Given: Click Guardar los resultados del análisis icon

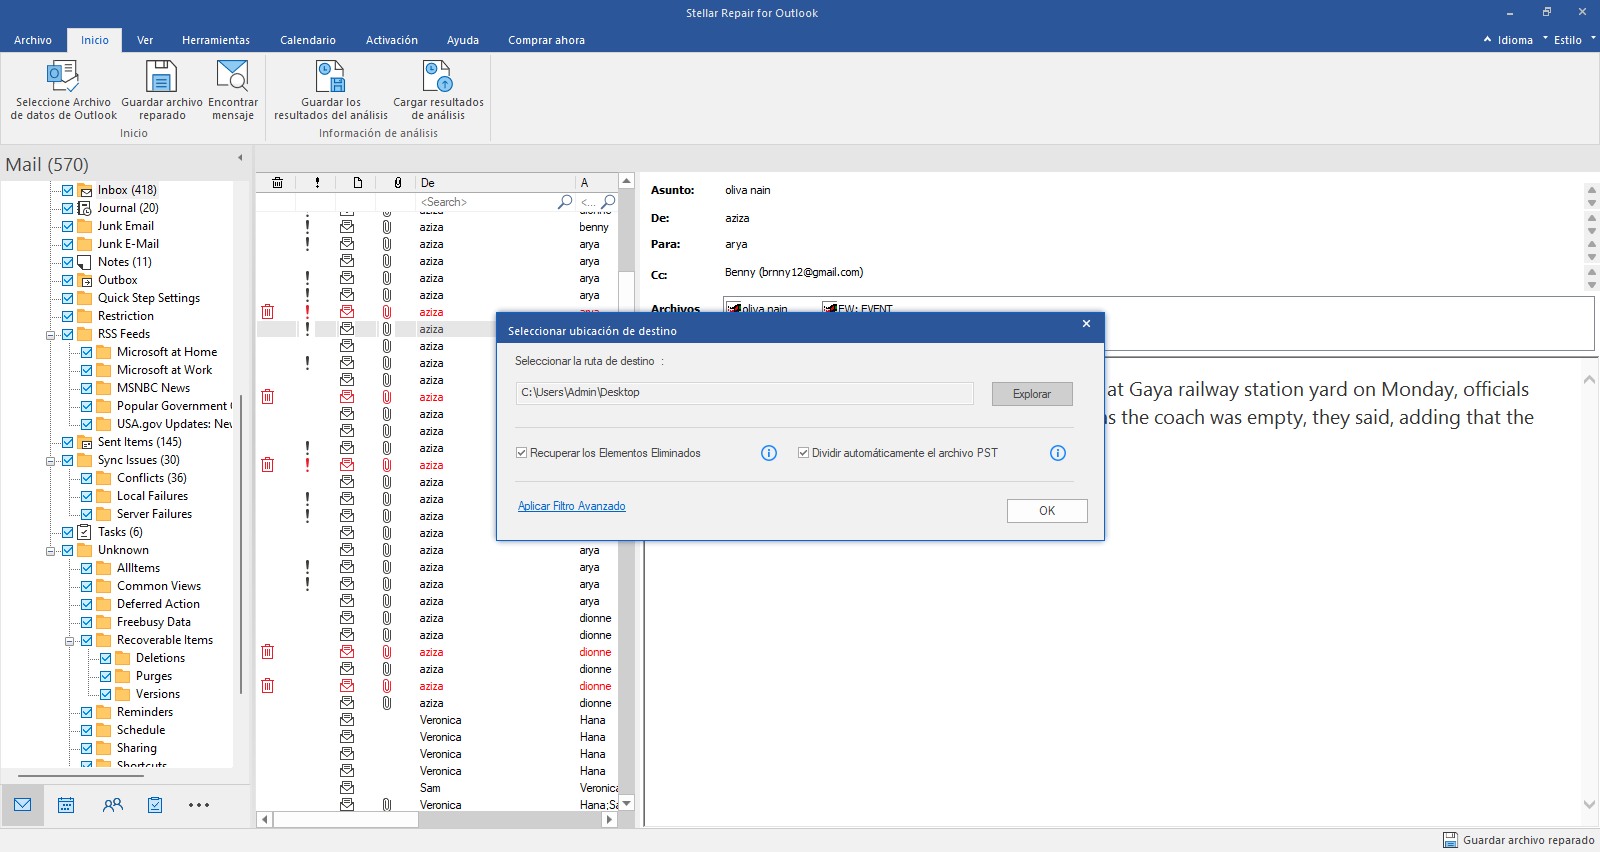Looking at the screenshot, I should 331,76.
